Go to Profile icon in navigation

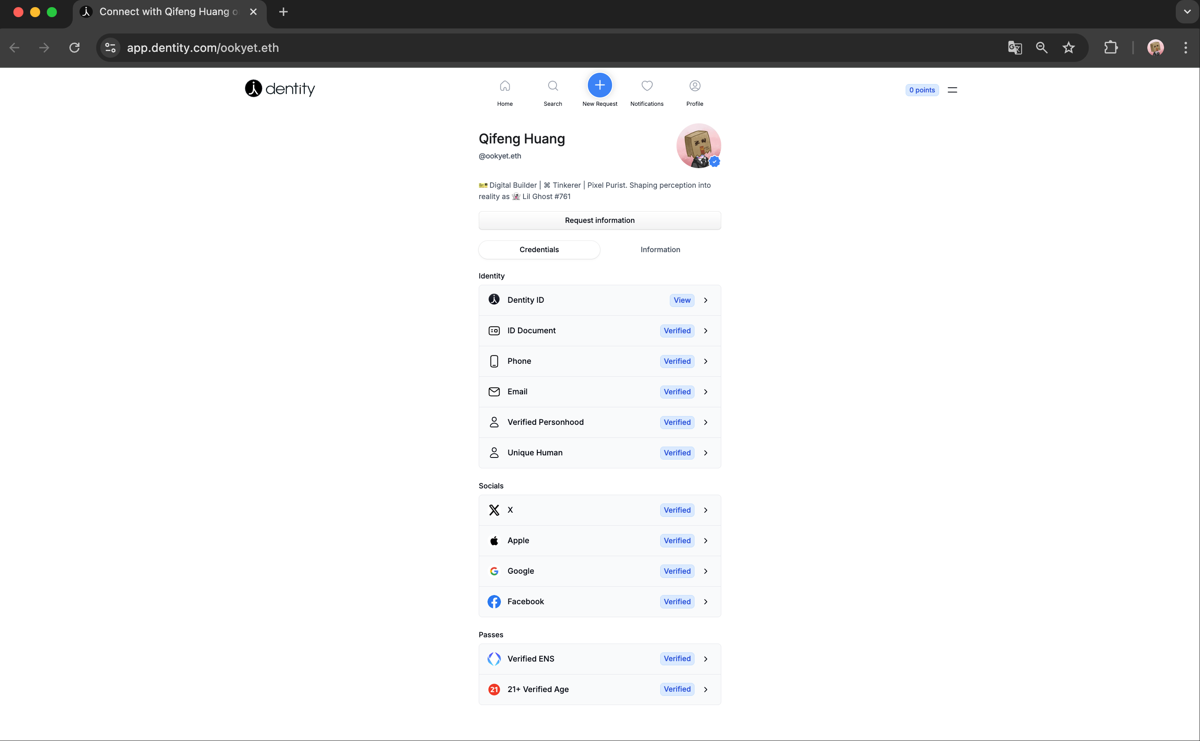pyautogui.click(x=695, y=87)
